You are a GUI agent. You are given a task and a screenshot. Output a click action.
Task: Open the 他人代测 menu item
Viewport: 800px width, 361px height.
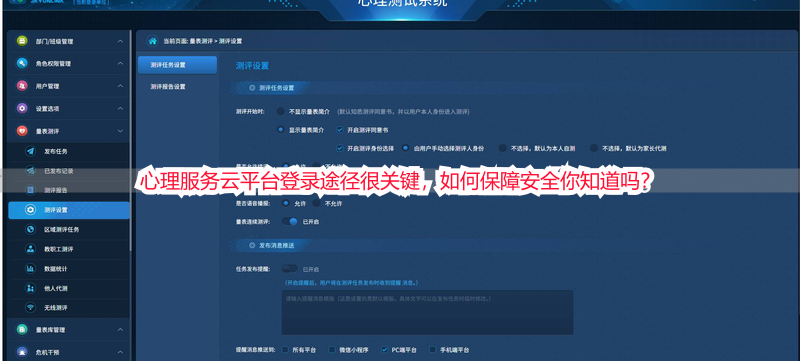69,288
